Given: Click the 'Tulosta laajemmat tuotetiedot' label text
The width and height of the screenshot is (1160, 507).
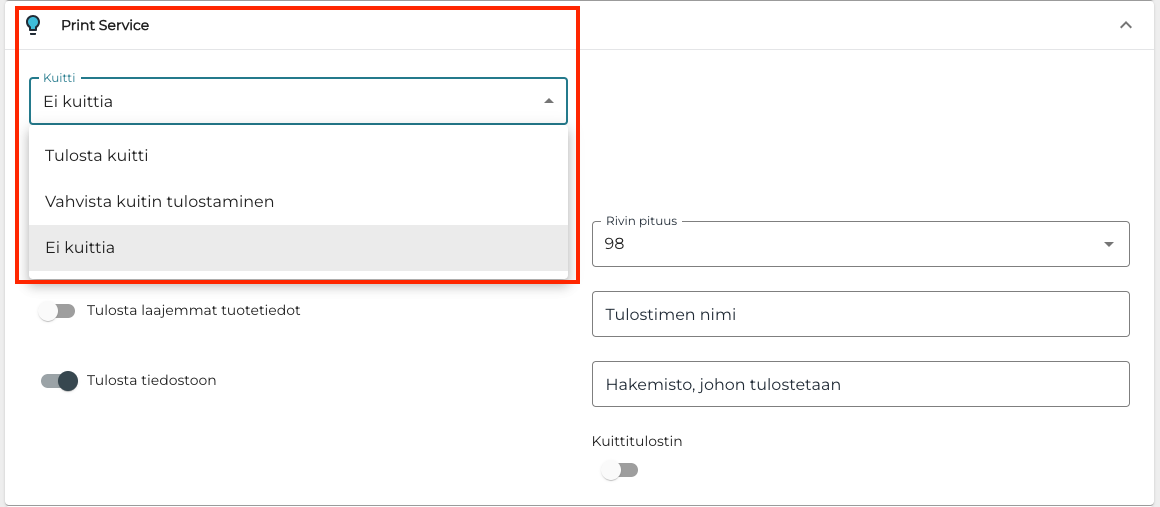Looking at the screenshot, I should pos(194,310).
